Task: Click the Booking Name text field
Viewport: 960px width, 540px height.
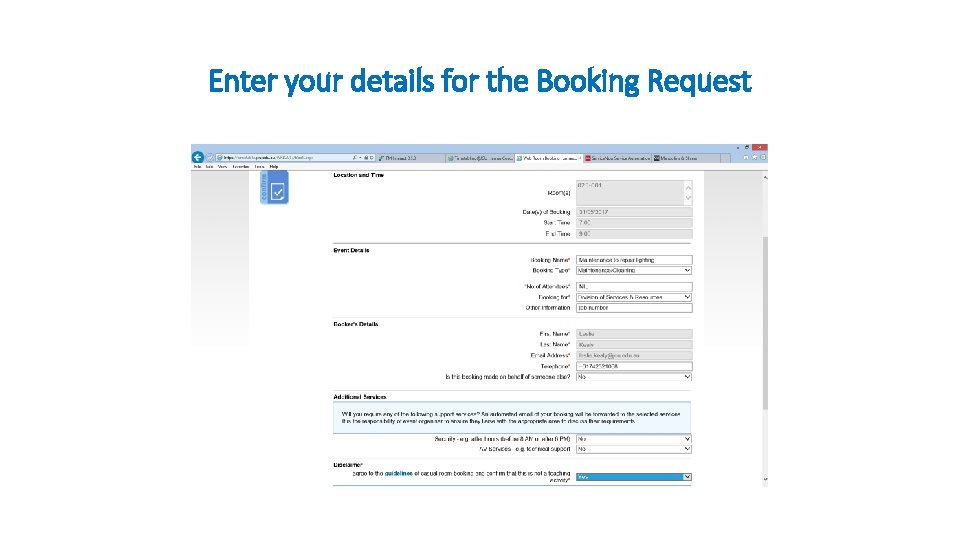Action: (634, 260)
